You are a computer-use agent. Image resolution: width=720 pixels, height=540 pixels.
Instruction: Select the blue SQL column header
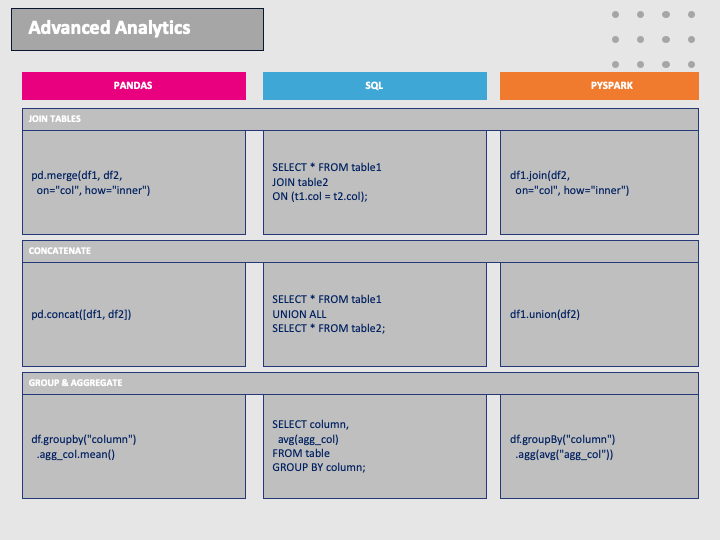click(x=373, y=86)
